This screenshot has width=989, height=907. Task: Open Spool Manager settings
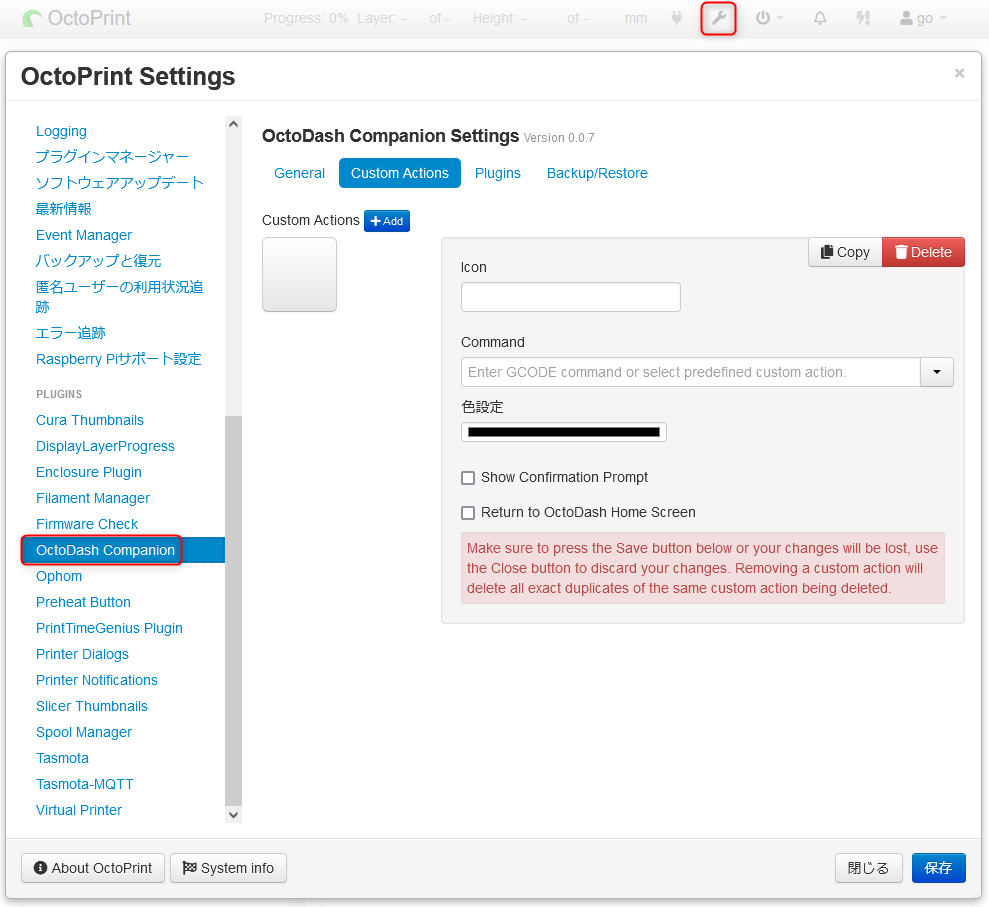click(x=84, y=732)
